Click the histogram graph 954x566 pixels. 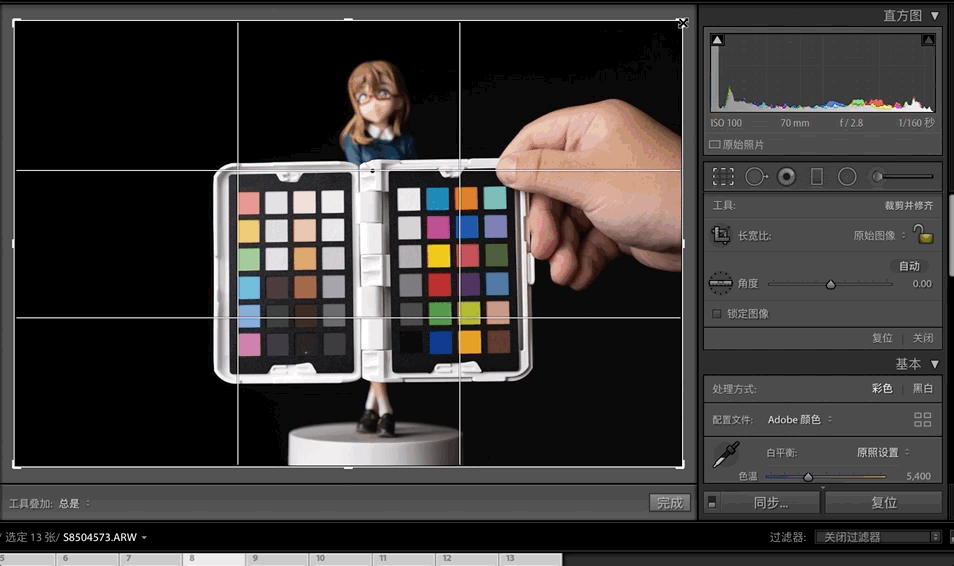pyautogui.click(x=823, y=72)
